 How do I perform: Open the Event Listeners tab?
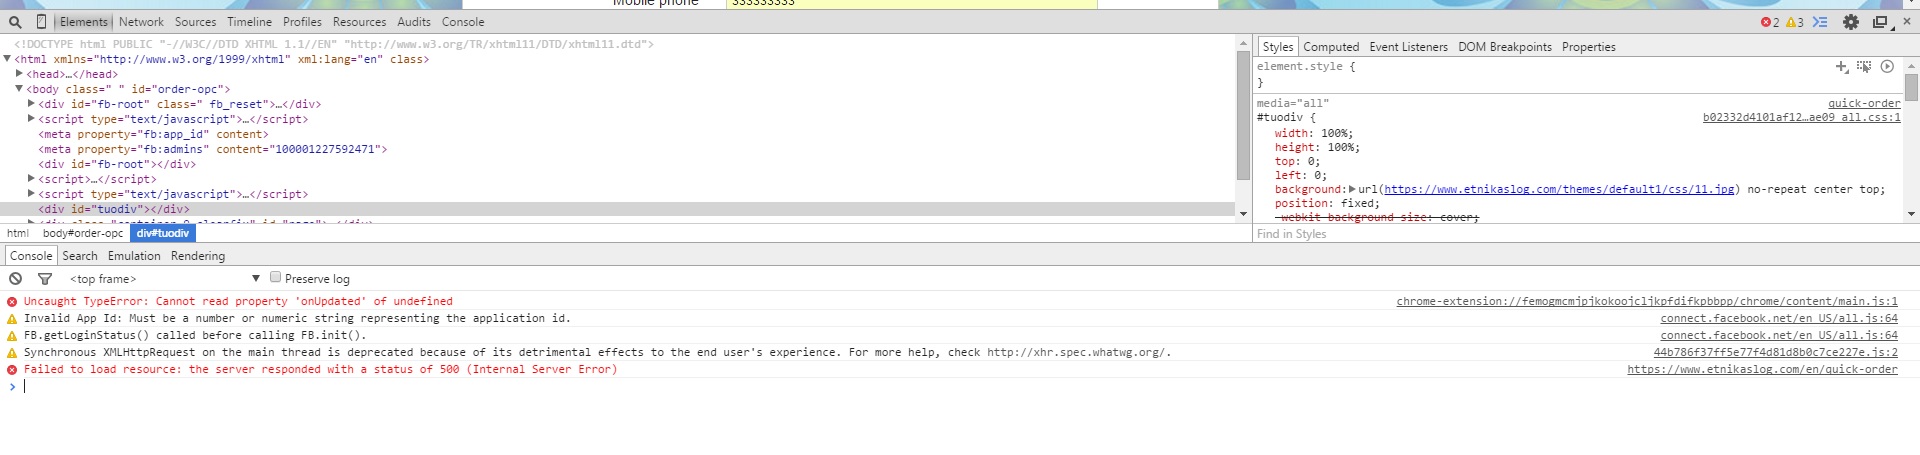(1408, 47)
